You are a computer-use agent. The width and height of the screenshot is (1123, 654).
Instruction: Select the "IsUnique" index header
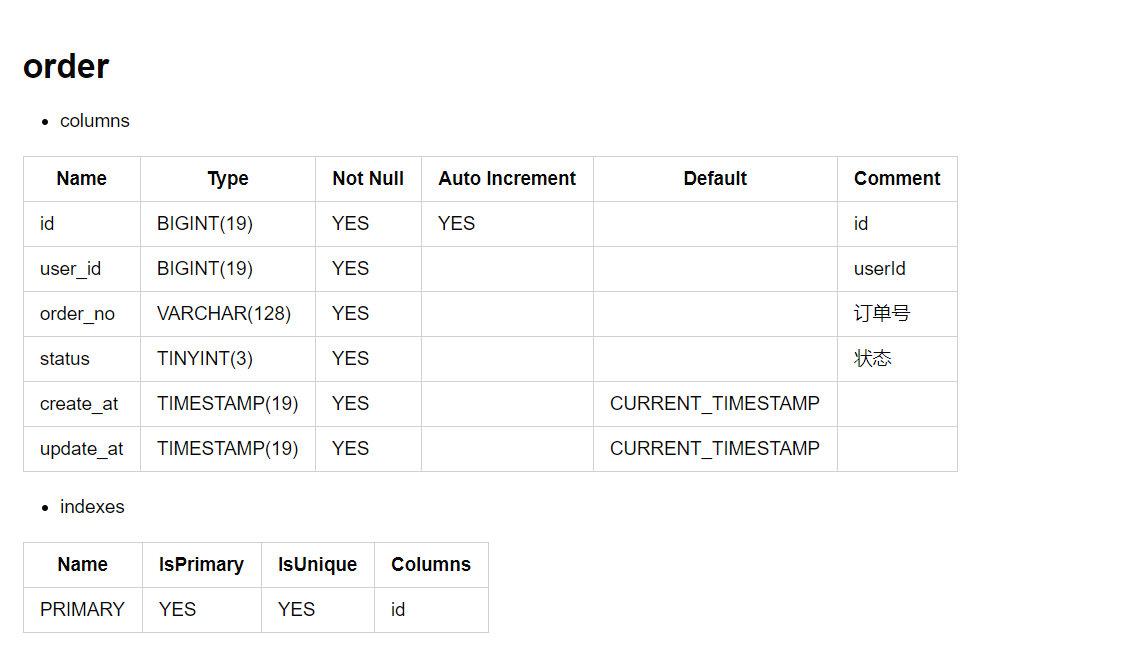point(317,565)
